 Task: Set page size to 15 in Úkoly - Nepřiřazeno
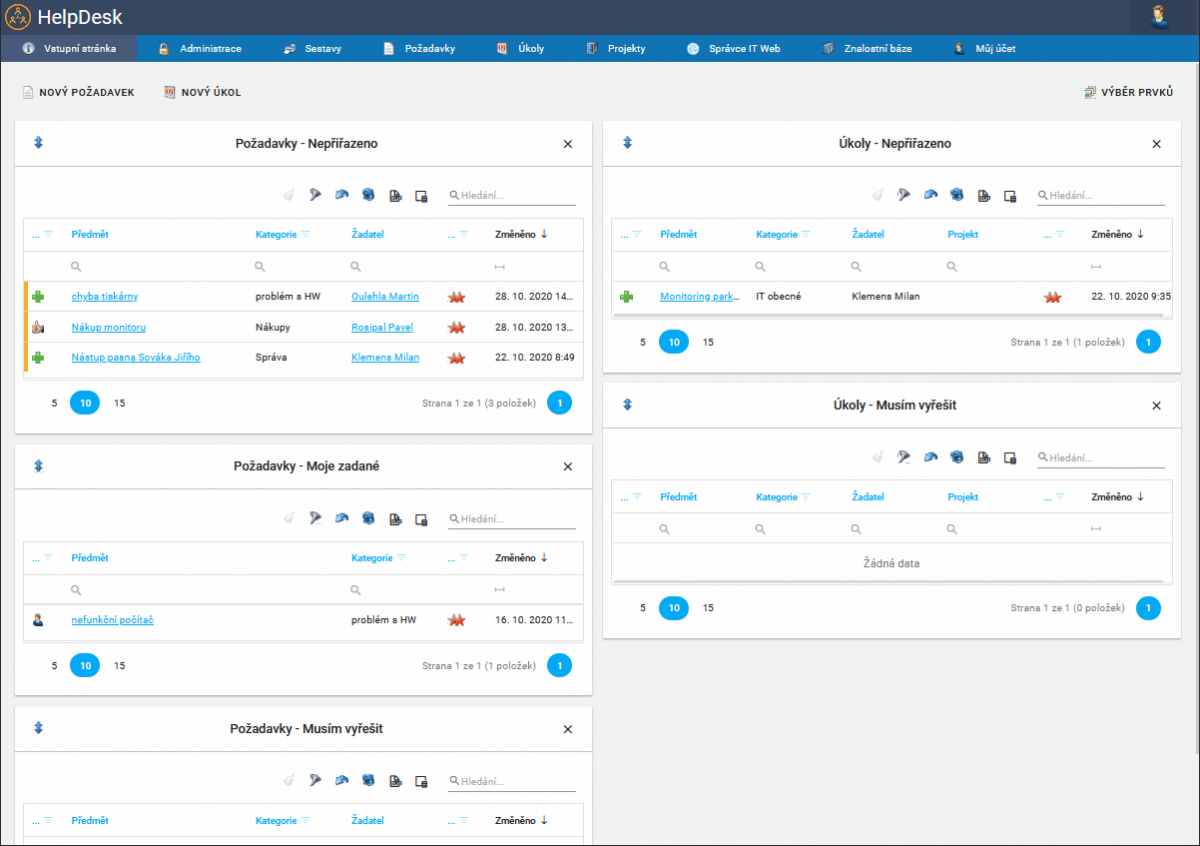pos(708,342)
